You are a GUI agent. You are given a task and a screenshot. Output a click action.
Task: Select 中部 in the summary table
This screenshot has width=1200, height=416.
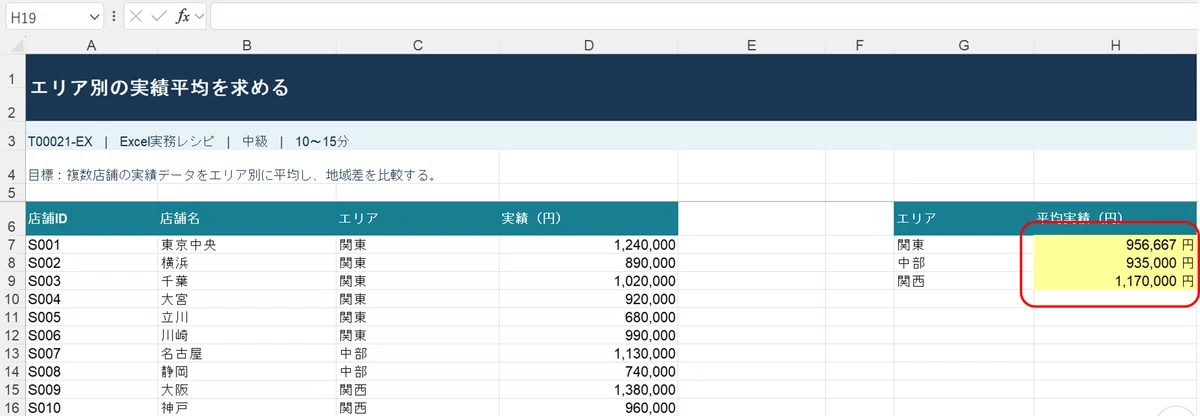click(x=963, y=262)
